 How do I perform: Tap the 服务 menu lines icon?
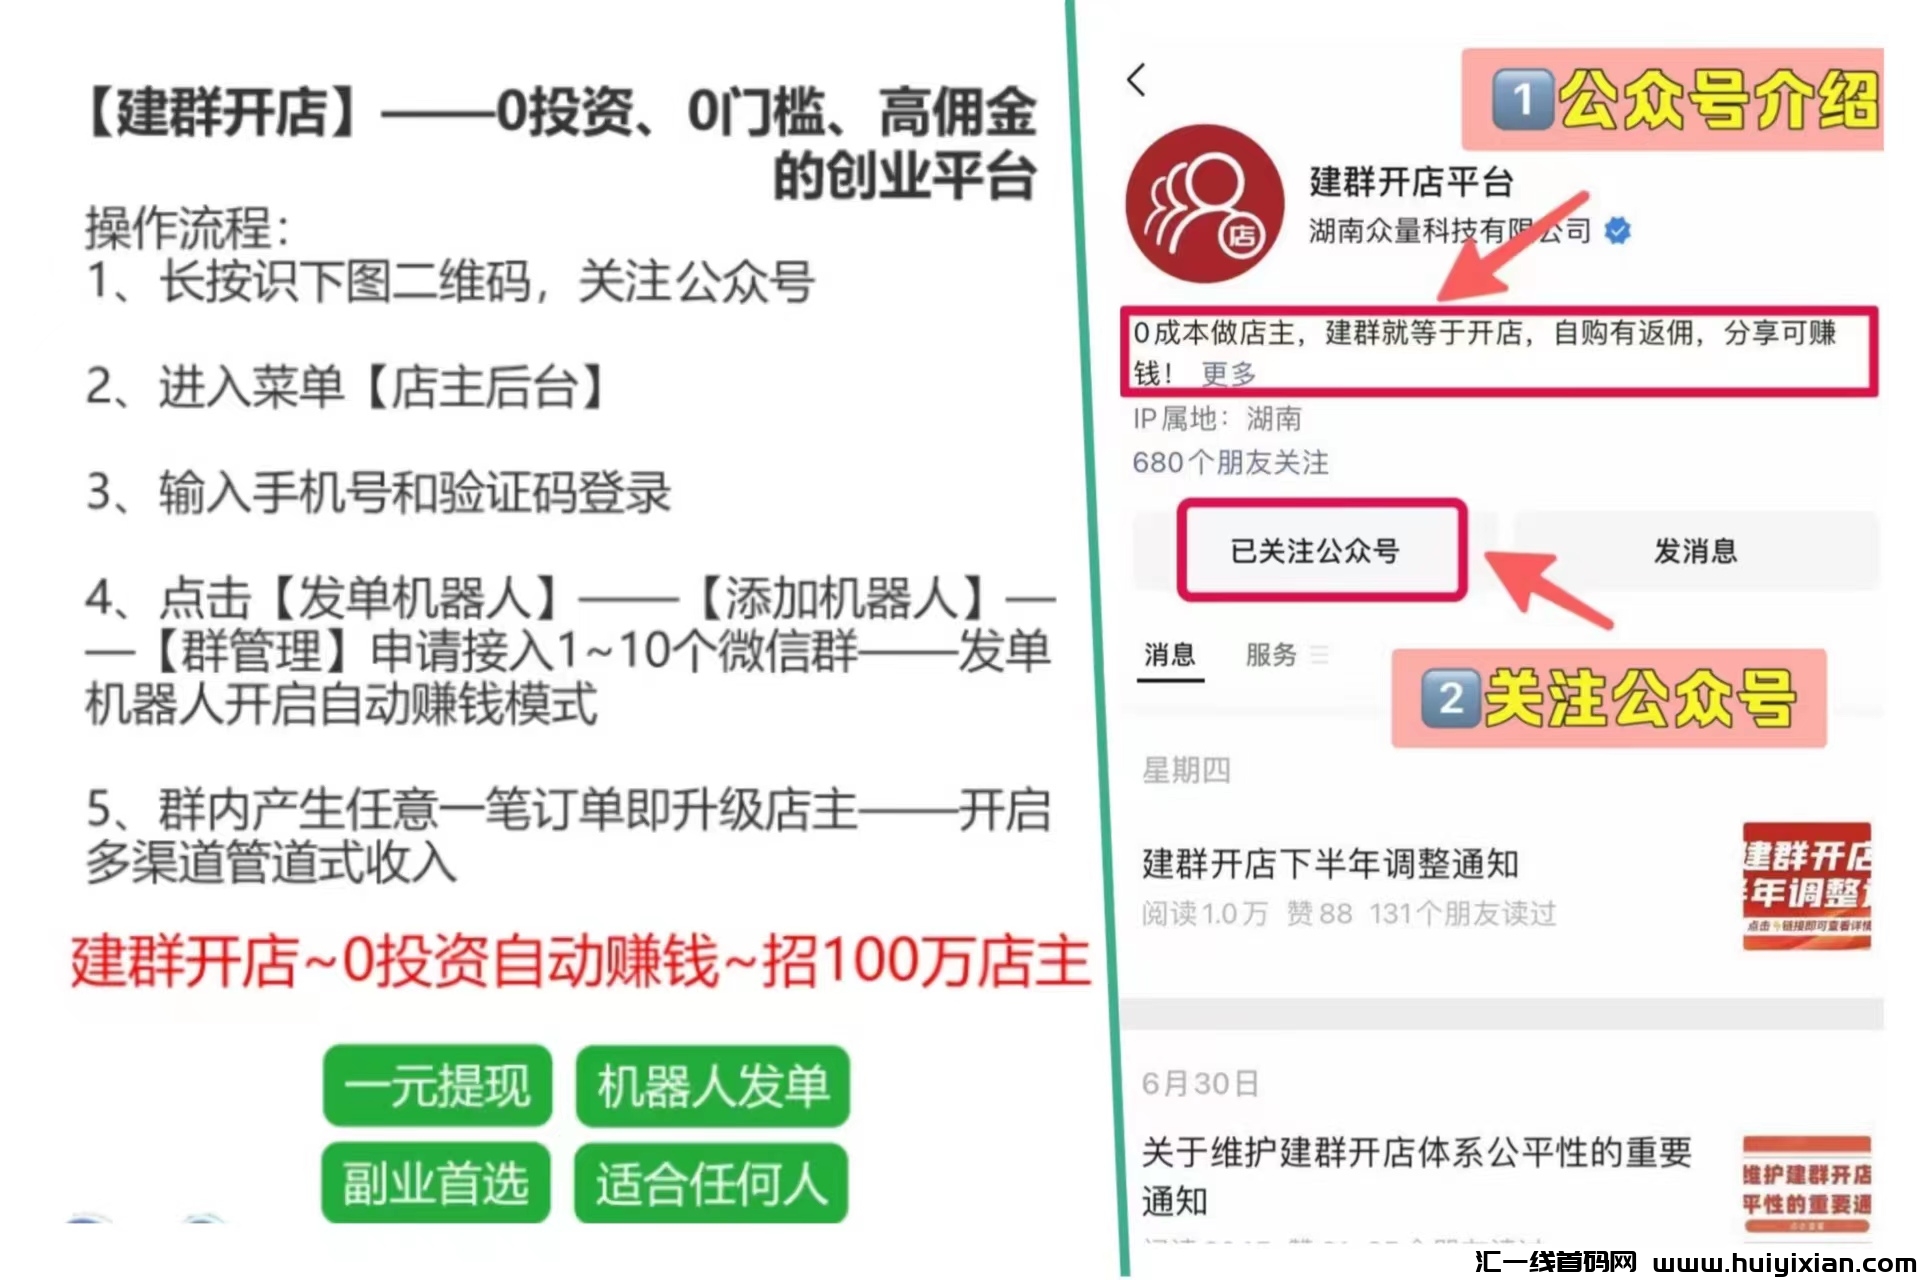point(1319,655)
